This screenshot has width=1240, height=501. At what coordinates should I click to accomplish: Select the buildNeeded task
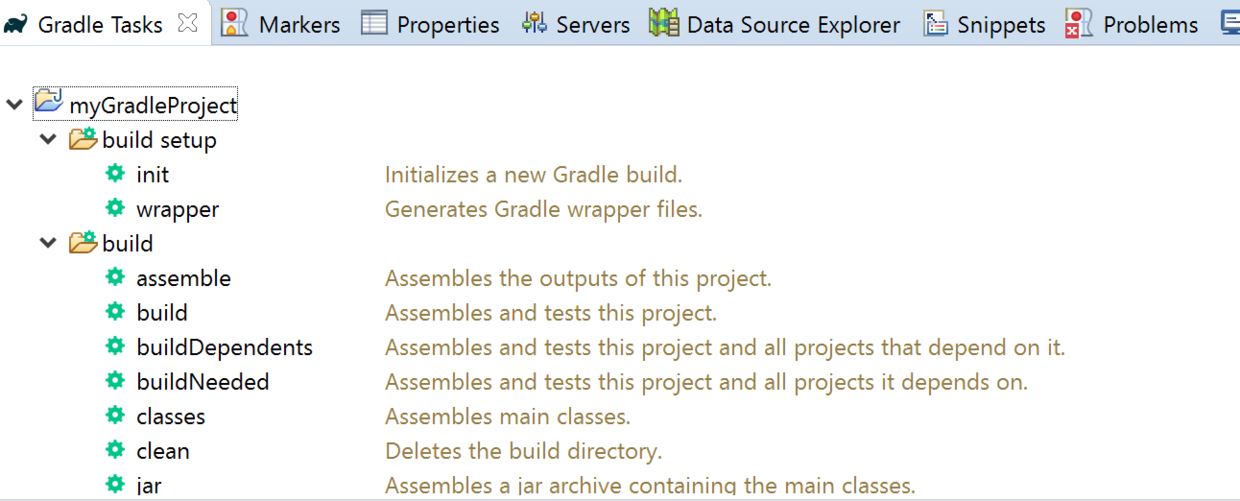pos(203,382)
